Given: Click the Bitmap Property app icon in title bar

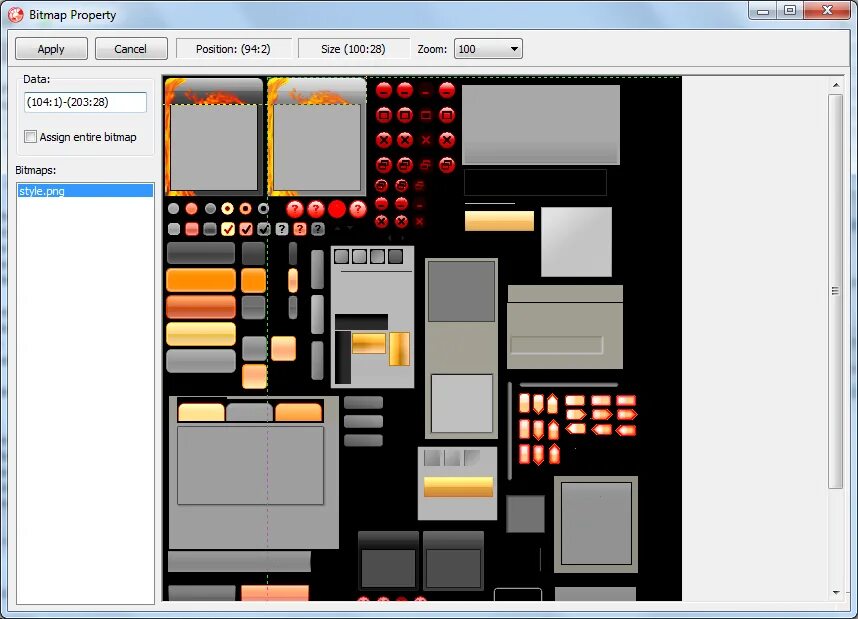Looking at the screenshot, I should pos(15,15).
